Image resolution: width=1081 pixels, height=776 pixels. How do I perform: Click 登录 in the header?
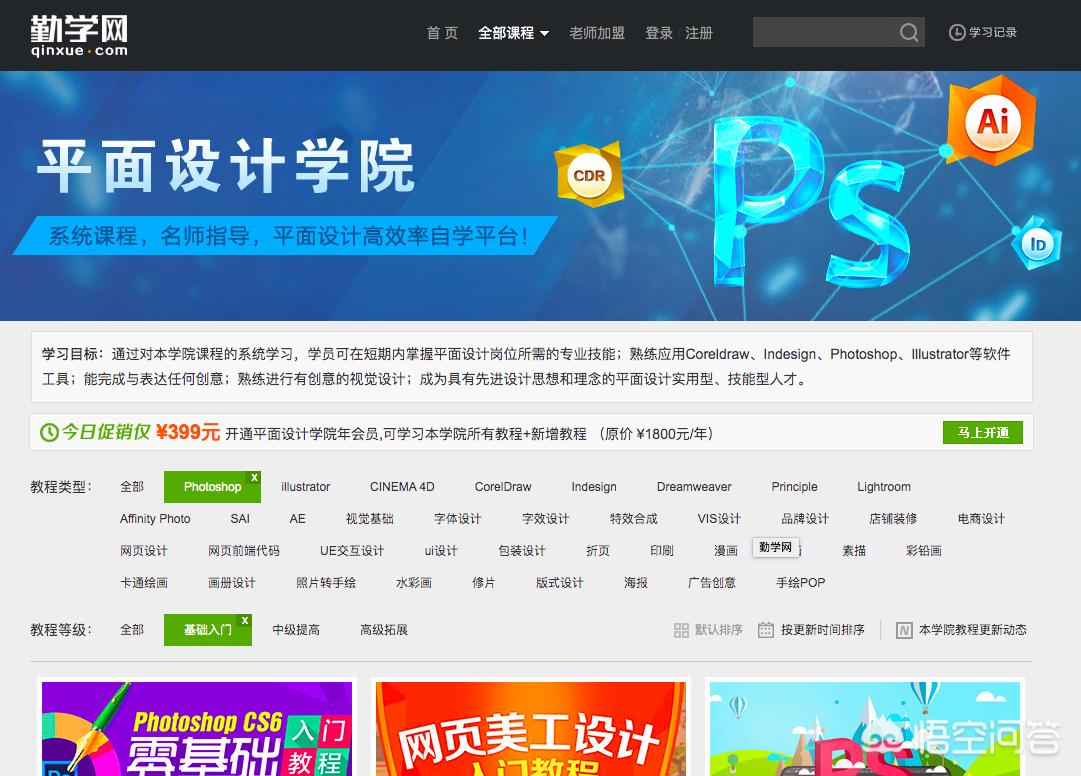click(x=658, y=33)
